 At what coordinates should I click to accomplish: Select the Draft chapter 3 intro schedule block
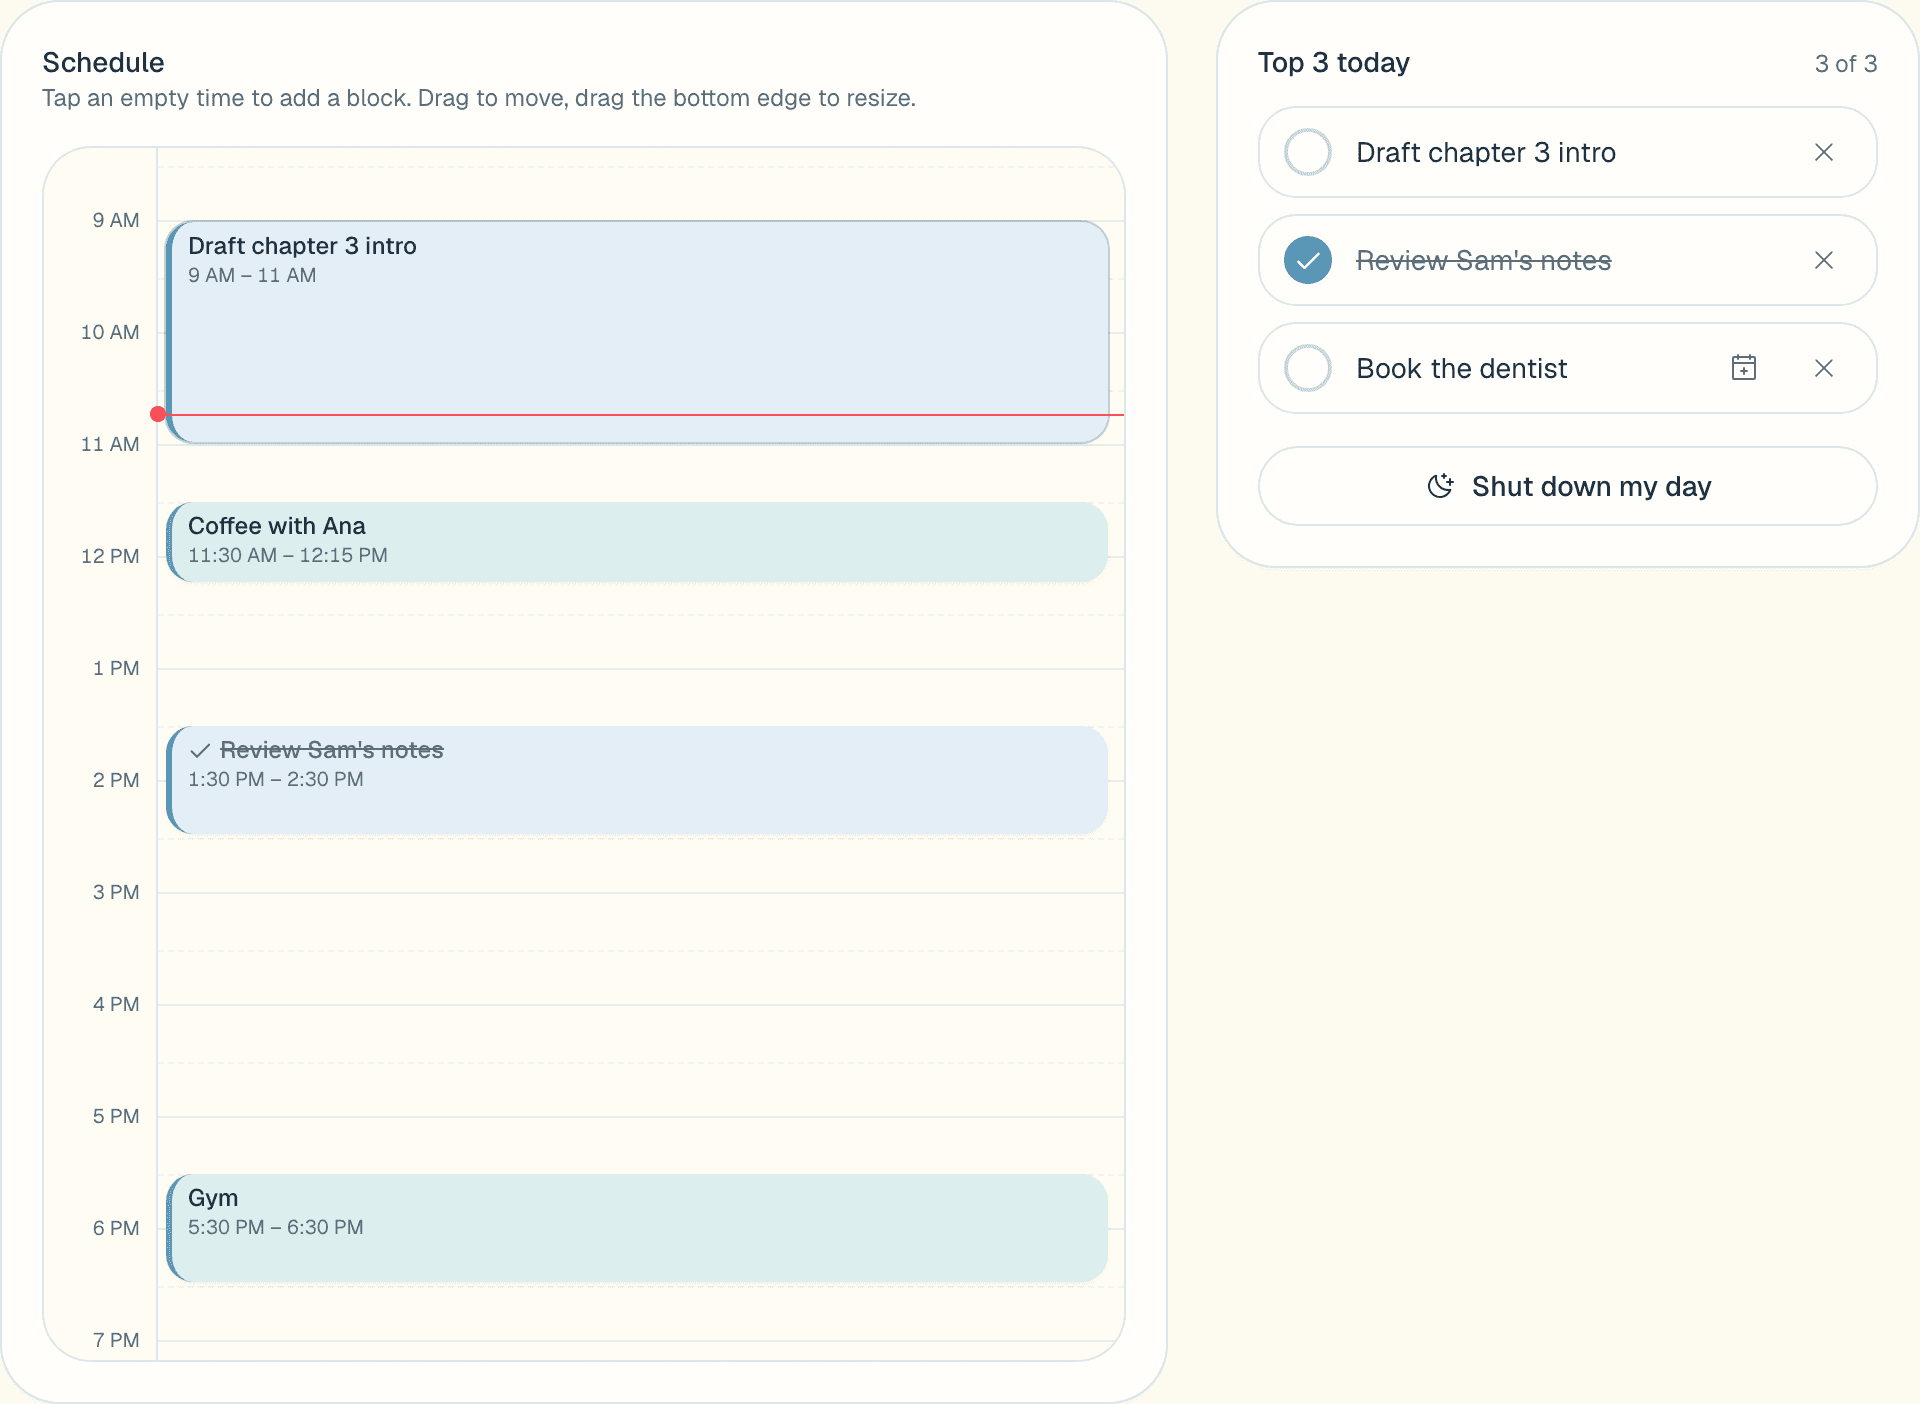click(638, 332)
